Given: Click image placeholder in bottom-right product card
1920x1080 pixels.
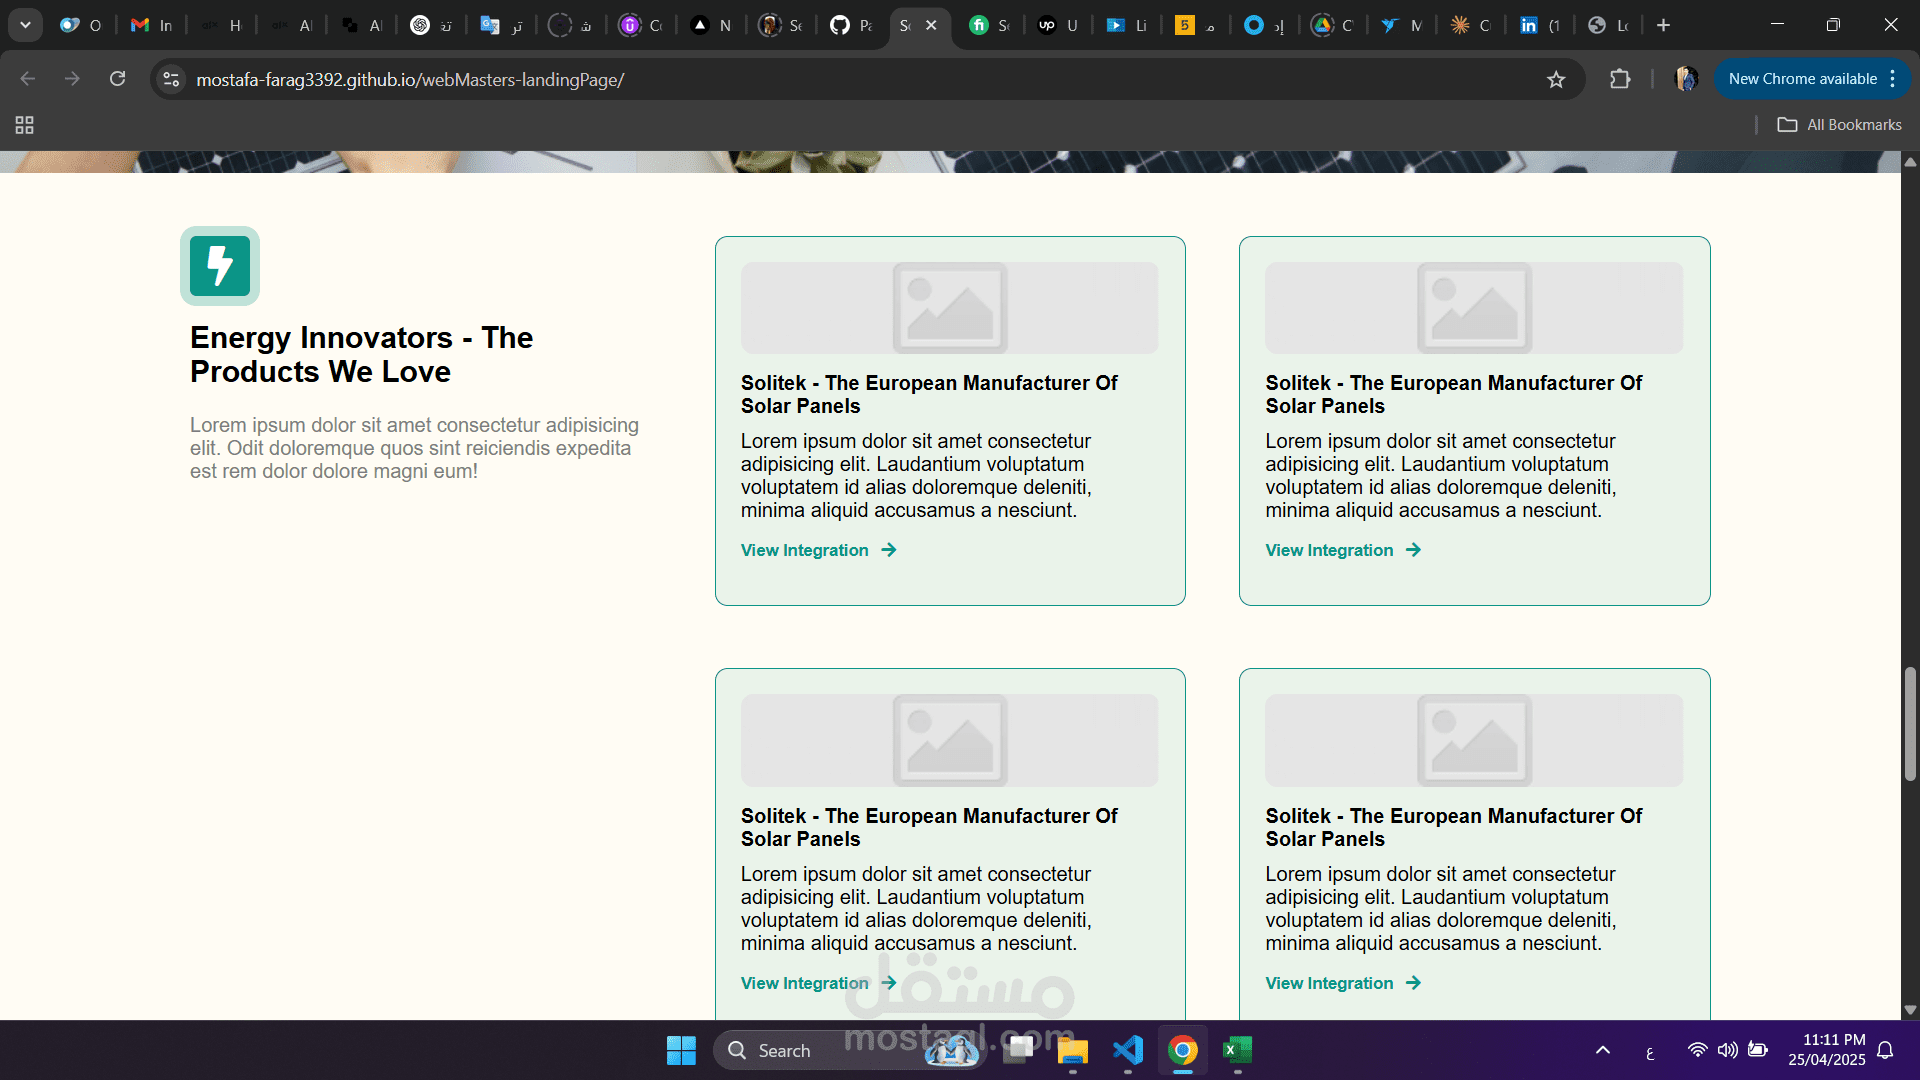Looking at the screenshot, I should pos(1474,740).
